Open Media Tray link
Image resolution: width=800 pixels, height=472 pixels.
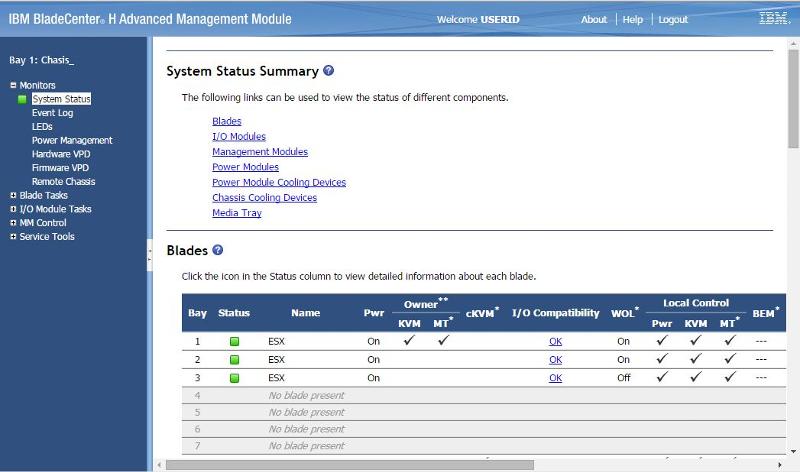tap(237, 213)
